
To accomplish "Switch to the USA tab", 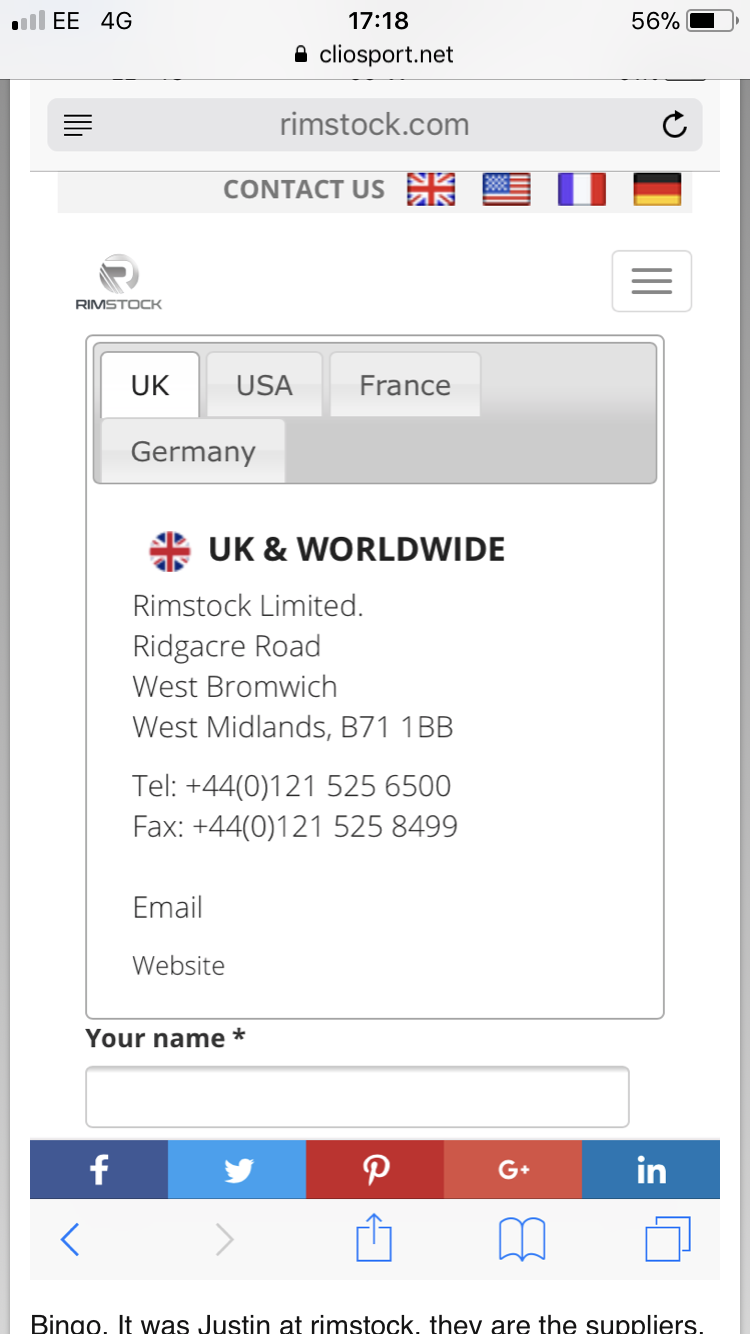I will (x=264, y=385).
